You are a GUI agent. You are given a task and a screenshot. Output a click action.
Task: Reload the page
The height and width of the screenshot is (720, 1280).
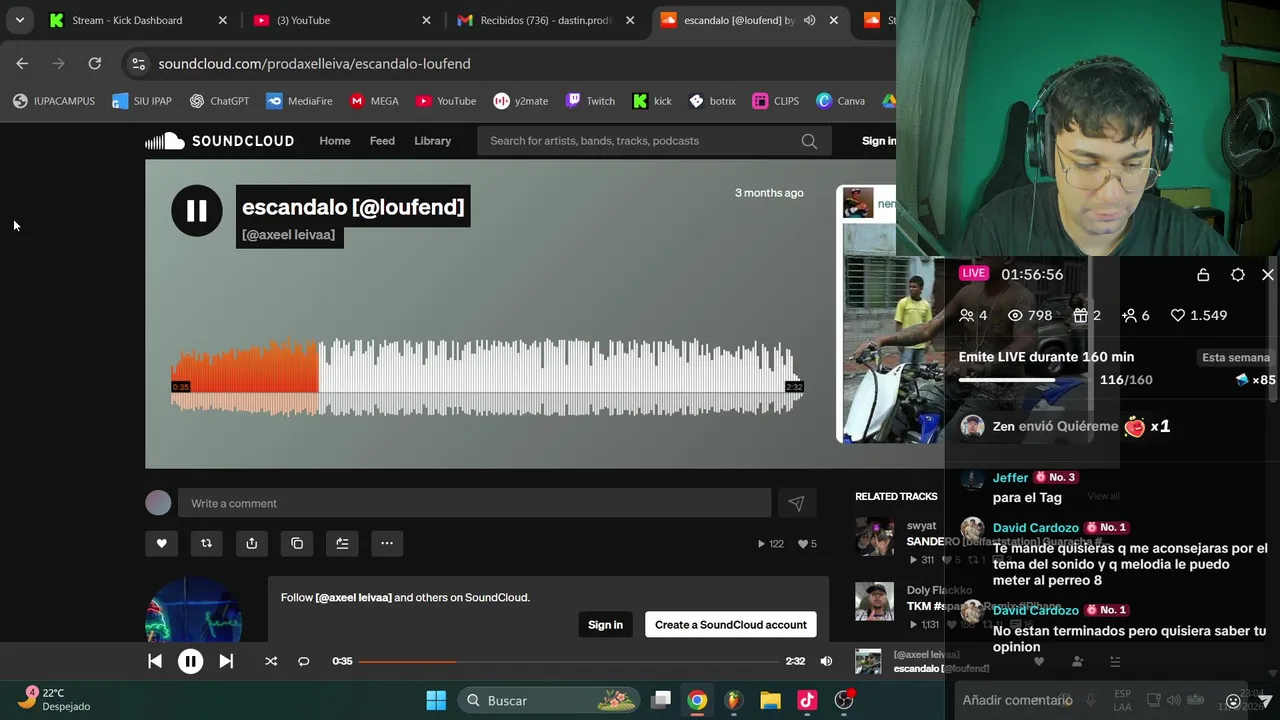94,63
